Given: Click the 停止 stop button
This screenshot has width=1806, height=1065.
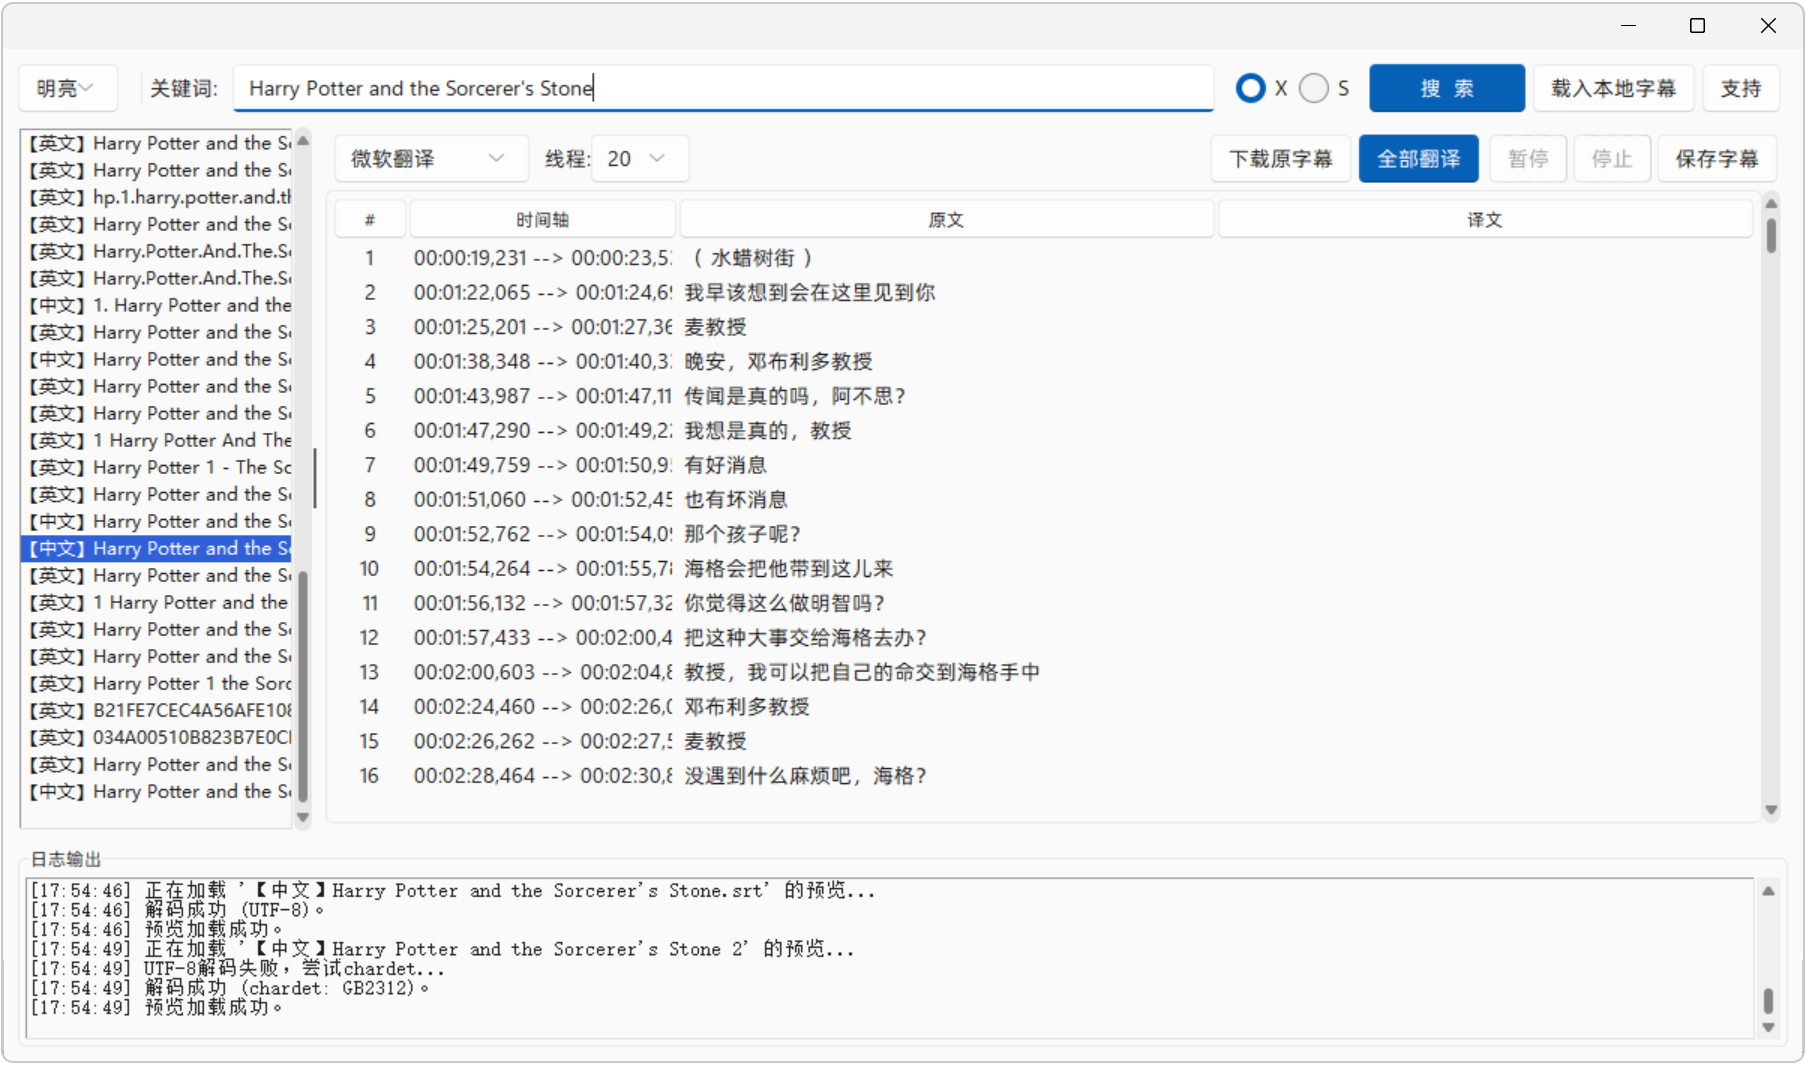Looking at the screenshot, I should point(1612,159).
